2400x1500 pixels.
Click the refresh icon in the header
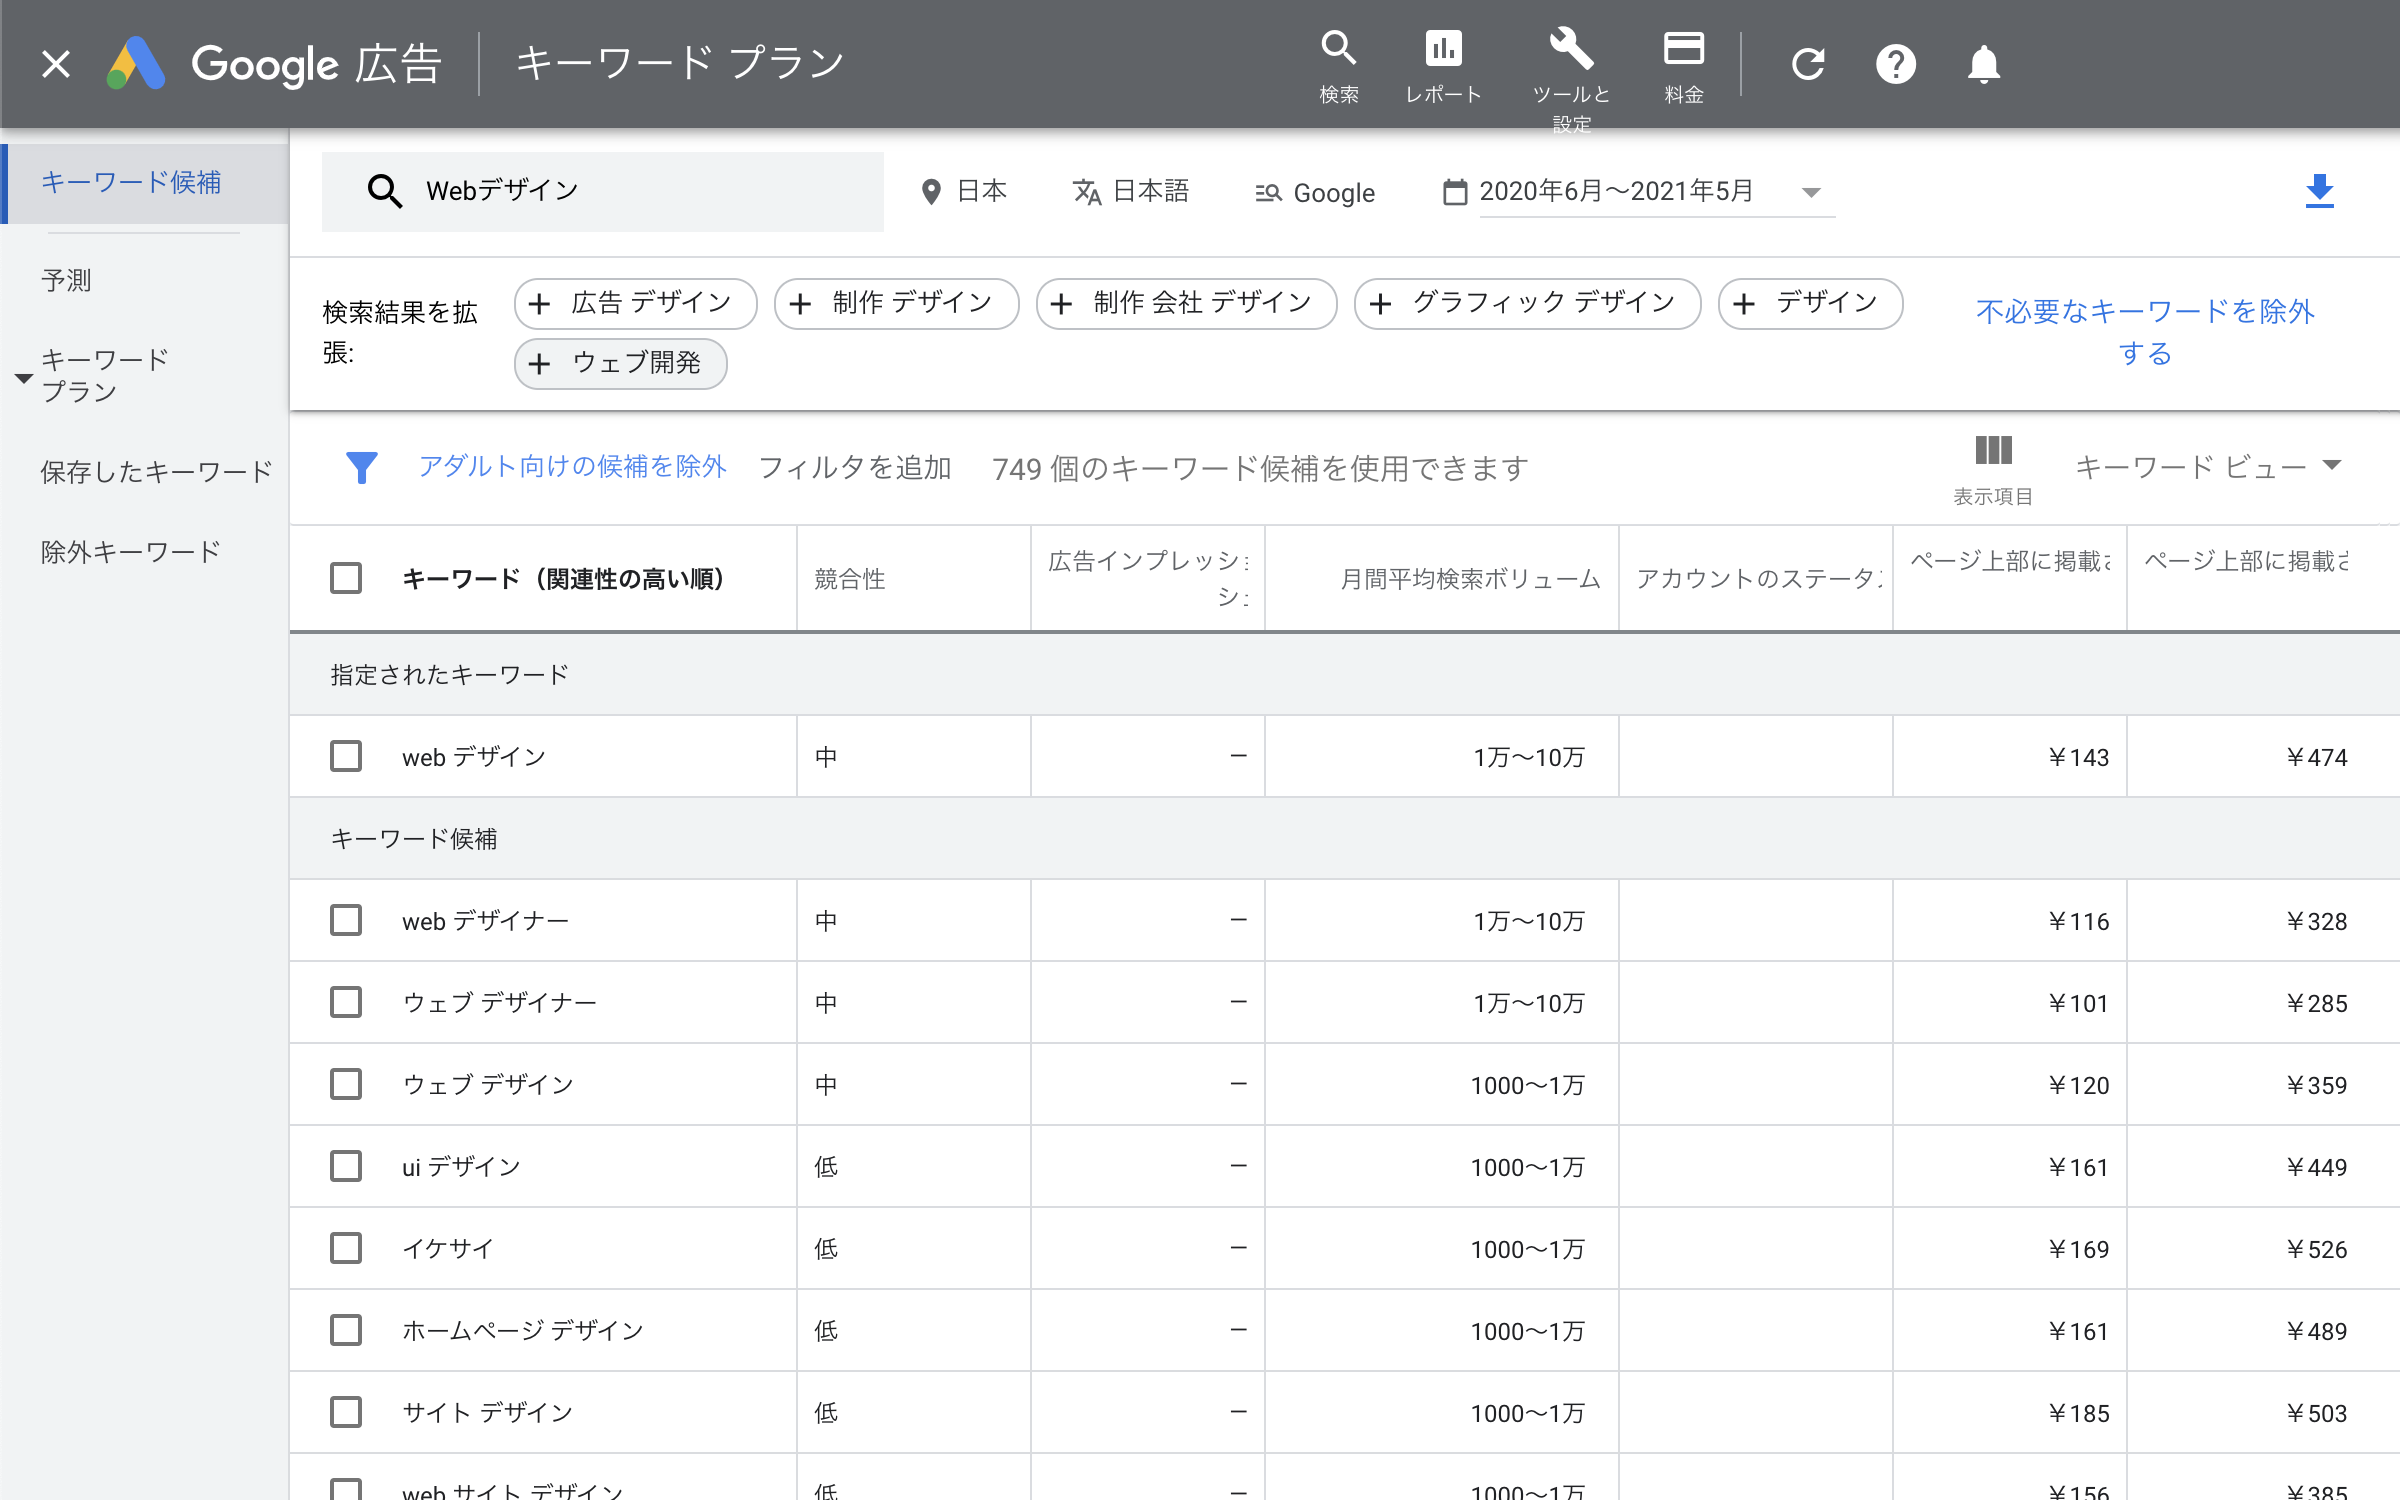[1808, 64]
